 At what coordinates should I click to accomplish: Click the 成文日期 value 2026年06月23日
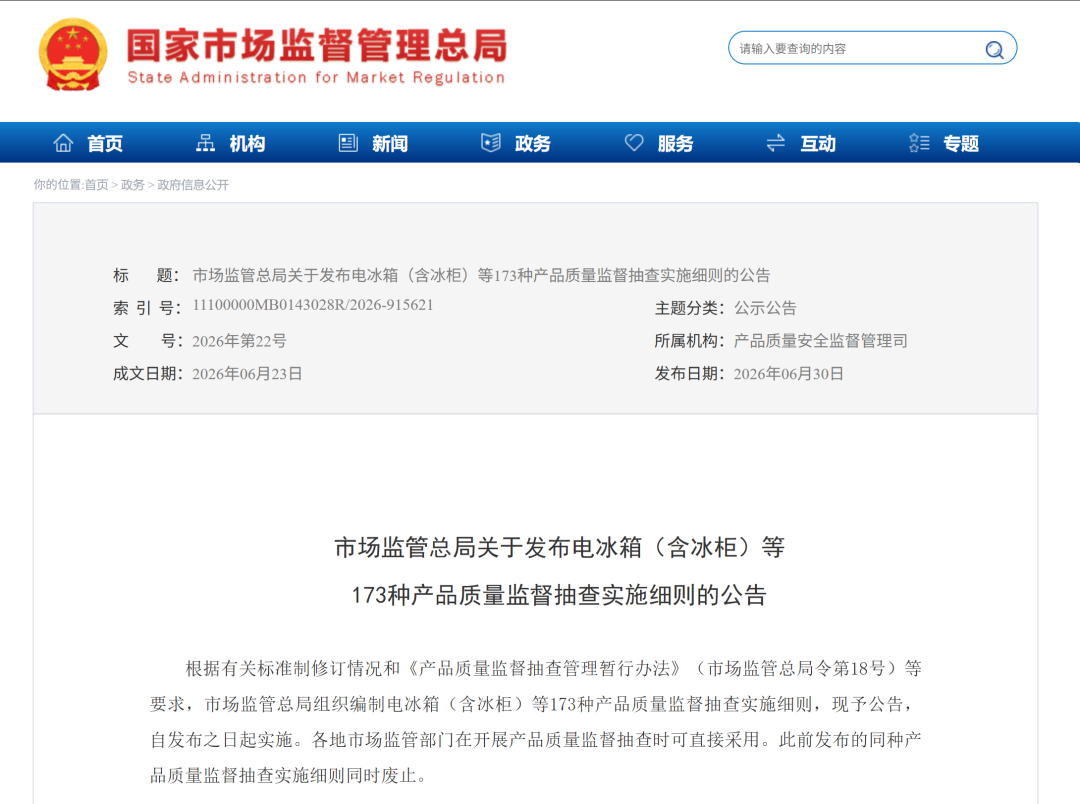[x=247, y=374]
